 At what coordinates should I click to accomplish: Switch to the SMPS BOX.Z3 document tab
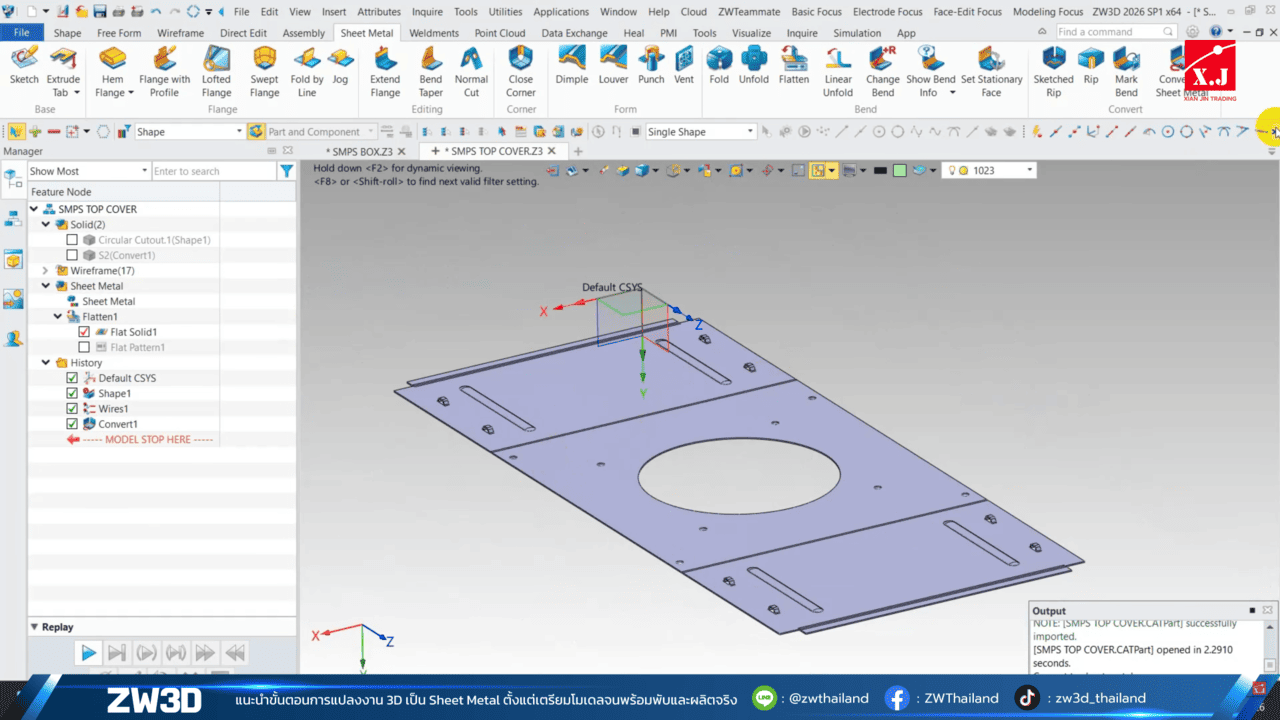(x=364, y=151)
